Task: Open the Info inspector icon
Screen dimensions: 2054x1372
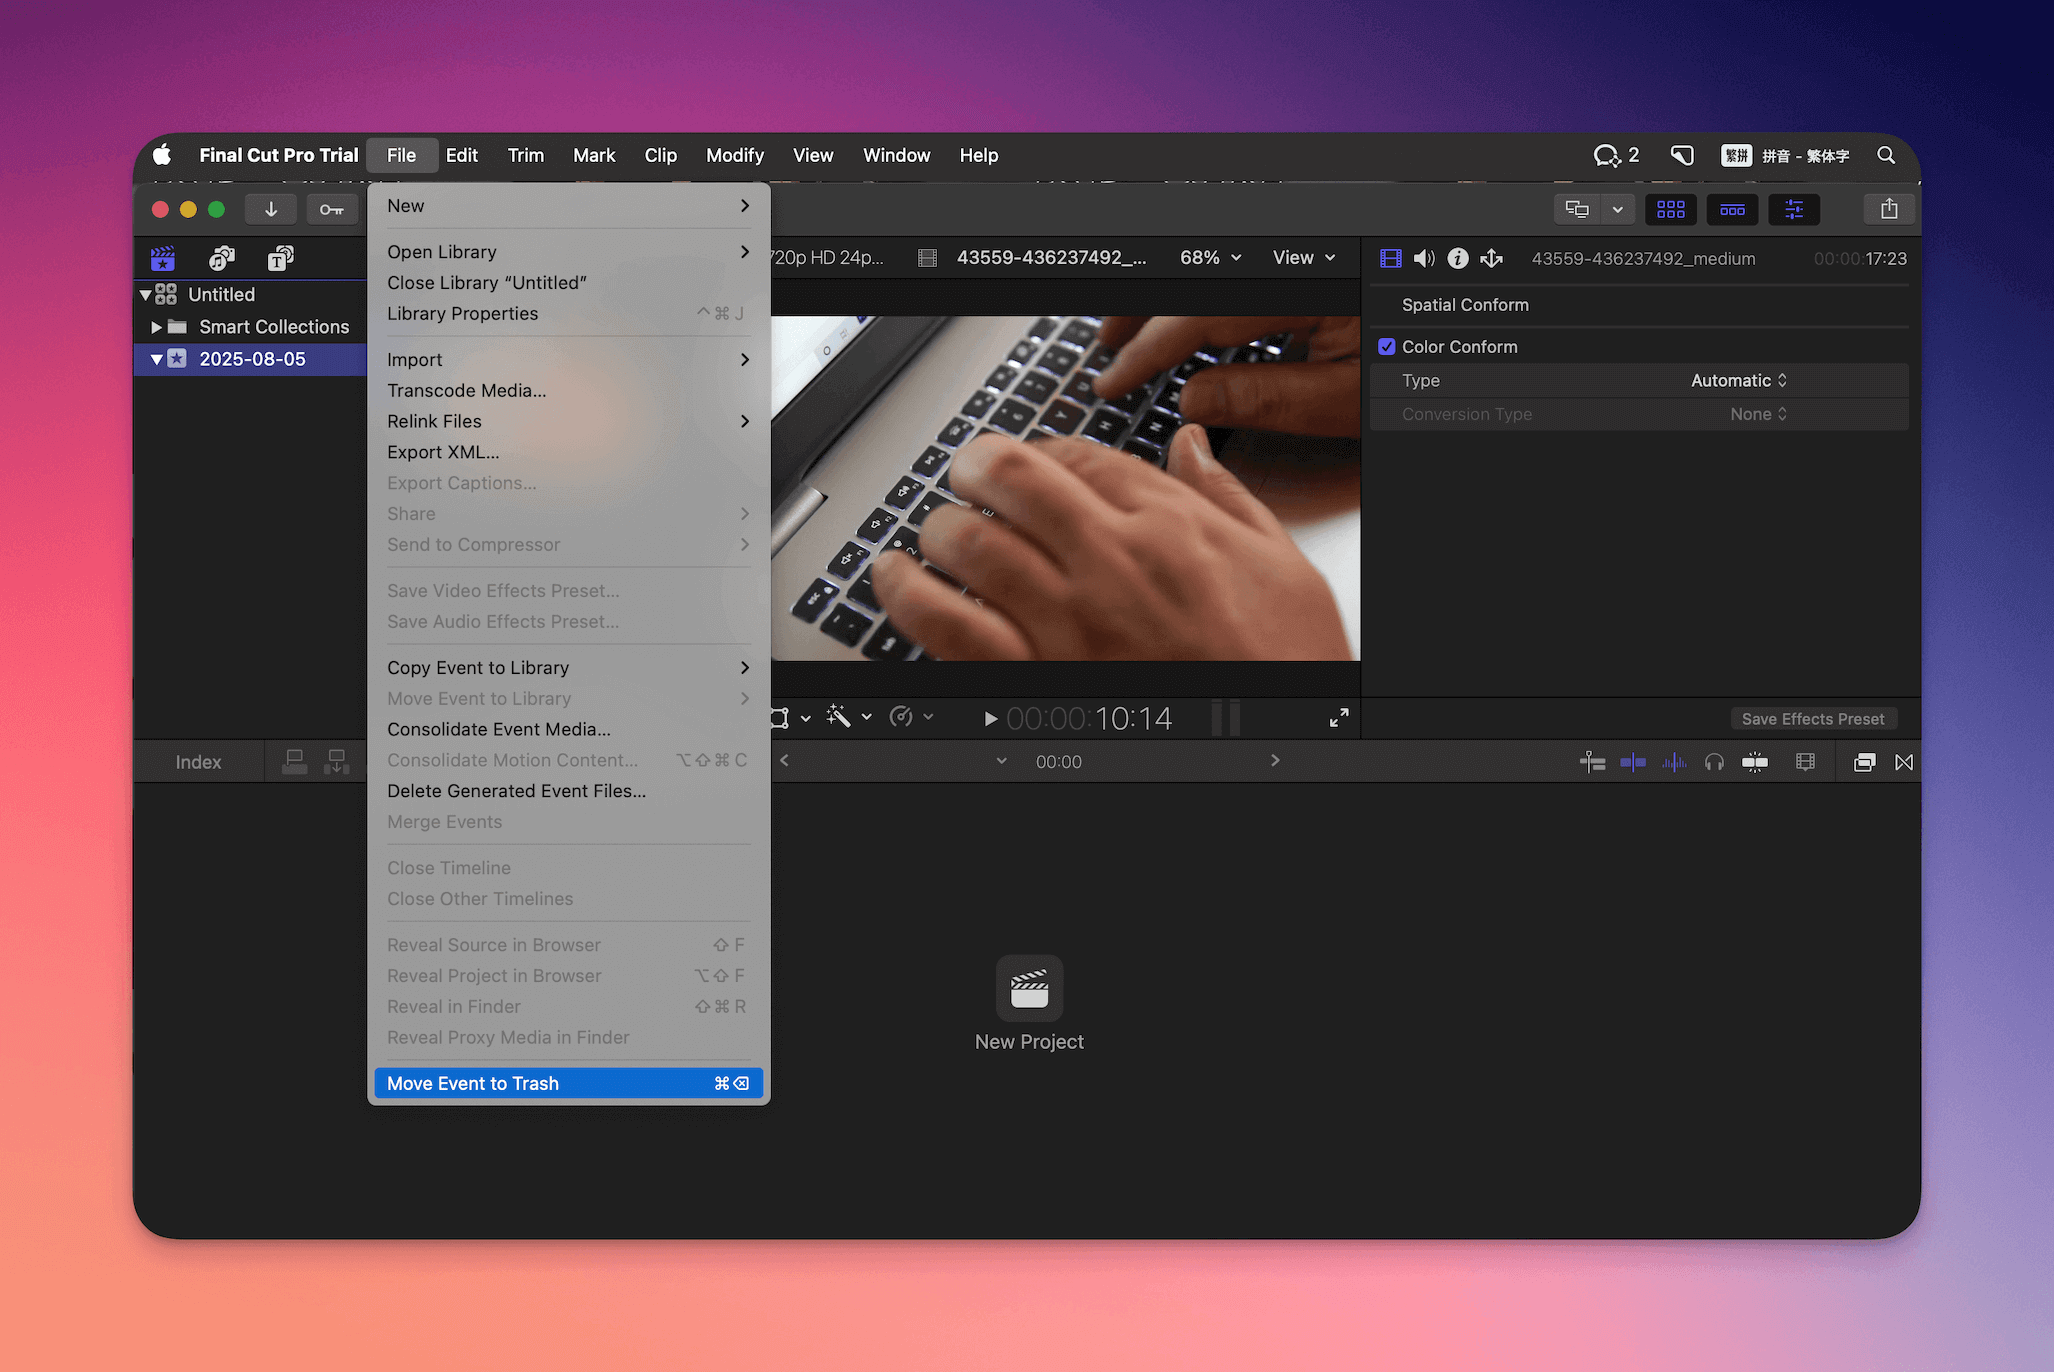Action: [x=1458, y=259]
